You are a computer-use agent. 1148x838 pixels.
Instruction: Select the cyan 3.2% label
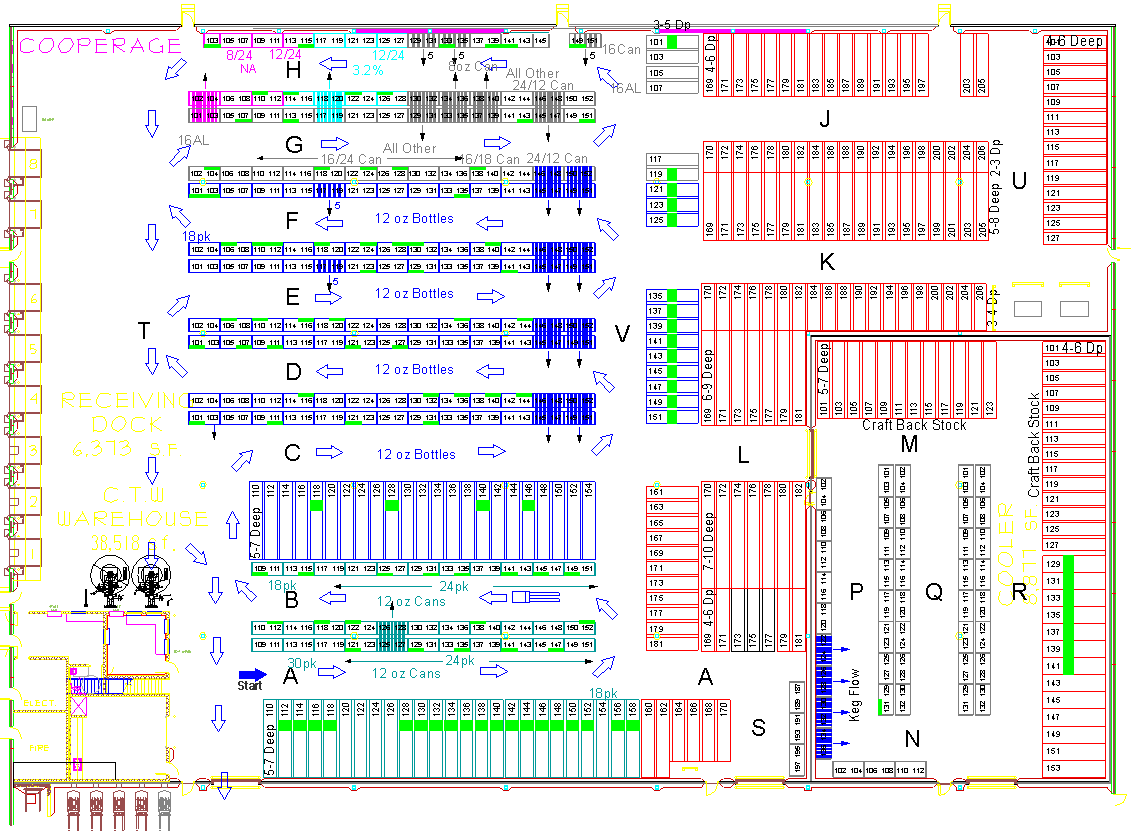368,70
